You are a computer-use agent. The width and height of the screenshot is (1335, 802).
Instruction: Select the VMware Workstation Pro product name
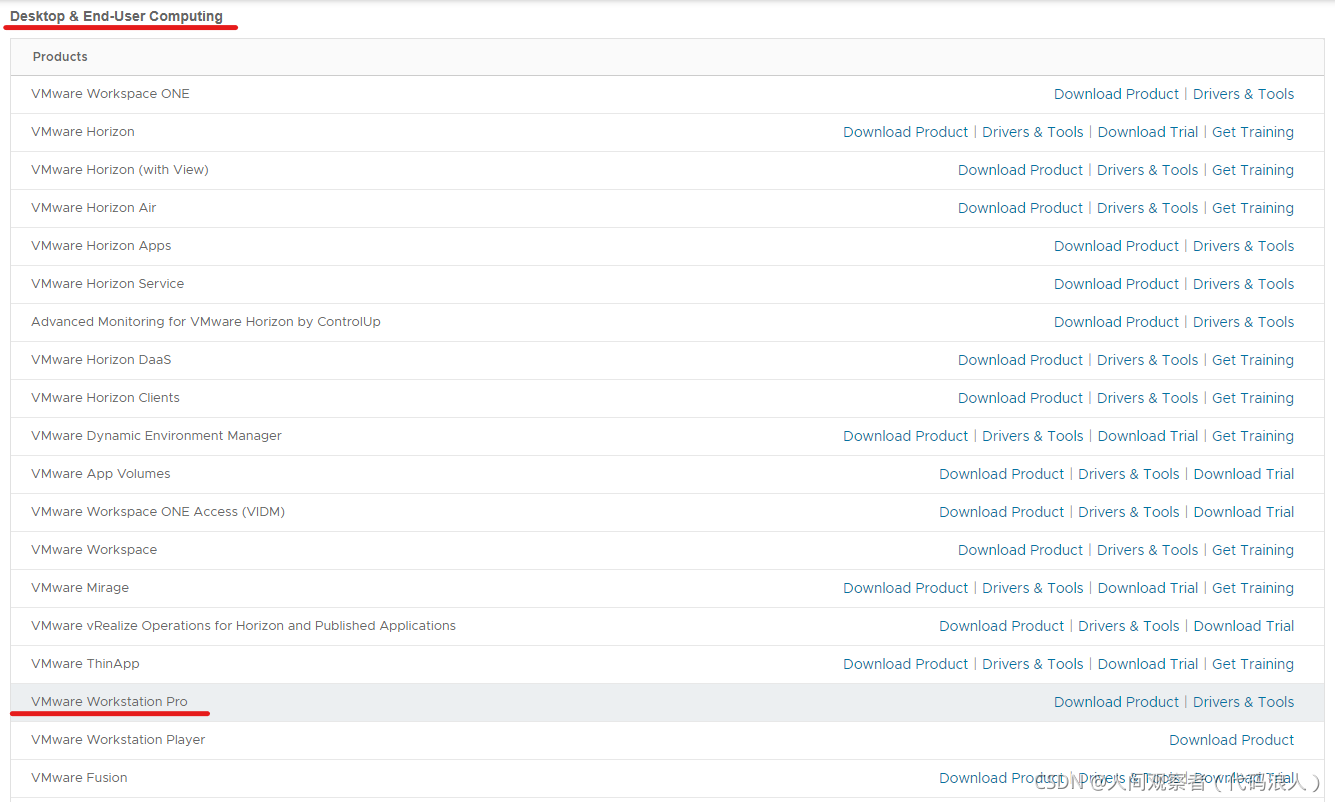click(x=109, y=702)
